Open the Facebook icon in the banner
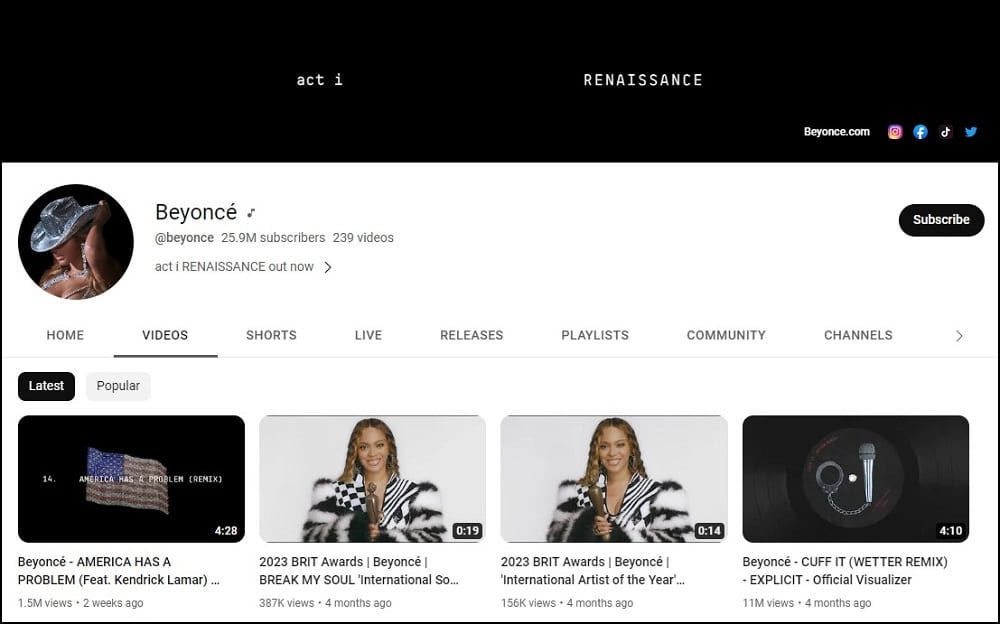 [x=920, y=132]
